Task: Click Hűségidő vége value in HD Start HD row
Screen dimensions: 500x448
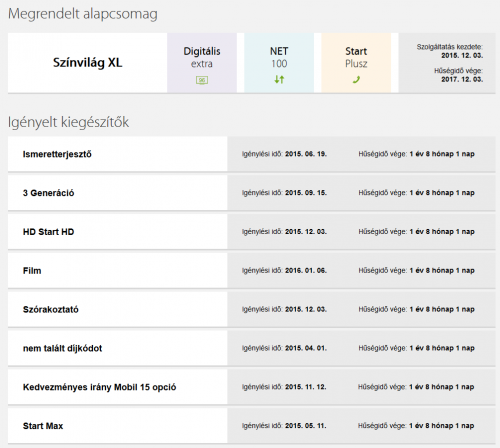Action: point(442,232)
